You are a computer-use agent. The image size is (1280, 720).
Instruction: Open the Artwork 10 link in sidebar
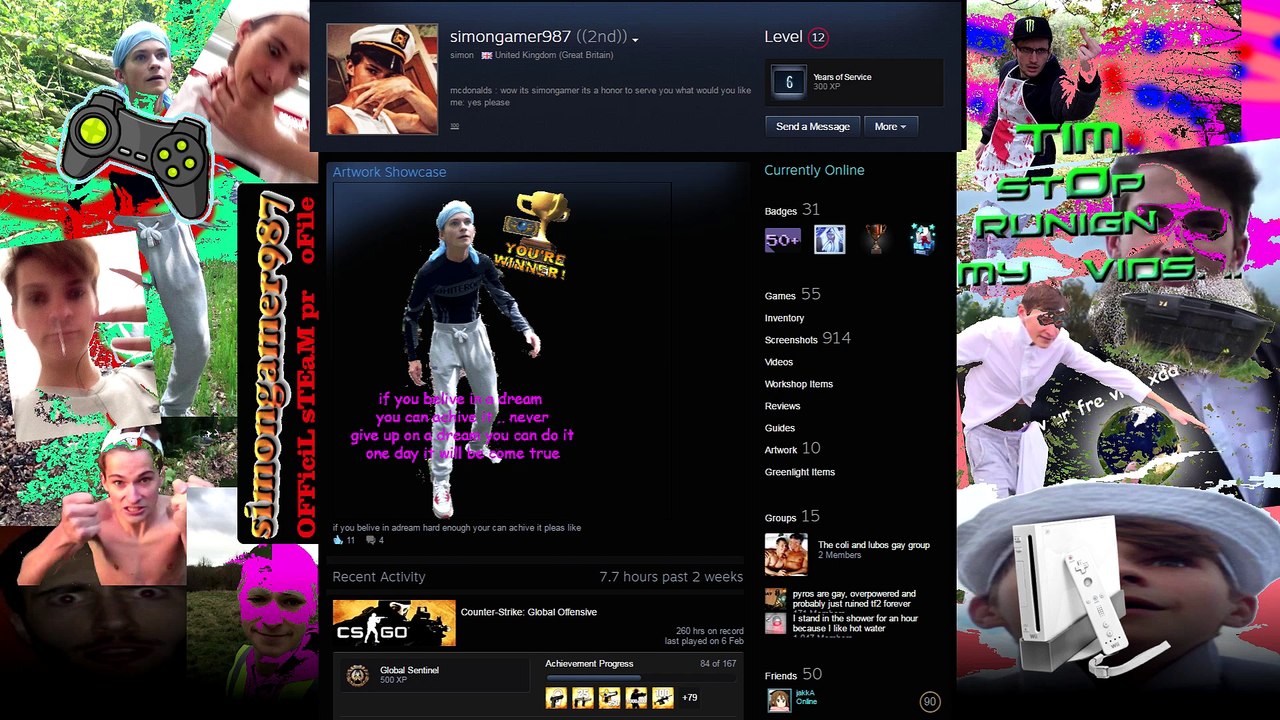click(792, 449)
